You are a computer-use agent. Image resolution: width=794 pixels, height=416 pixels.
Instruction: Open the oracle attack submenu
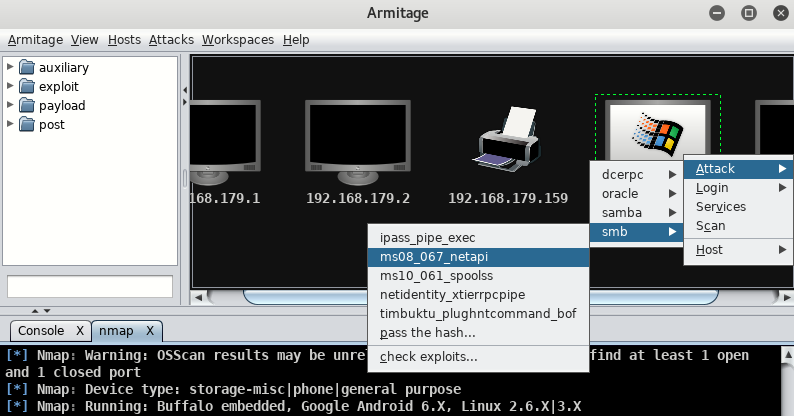pos(637,194)
